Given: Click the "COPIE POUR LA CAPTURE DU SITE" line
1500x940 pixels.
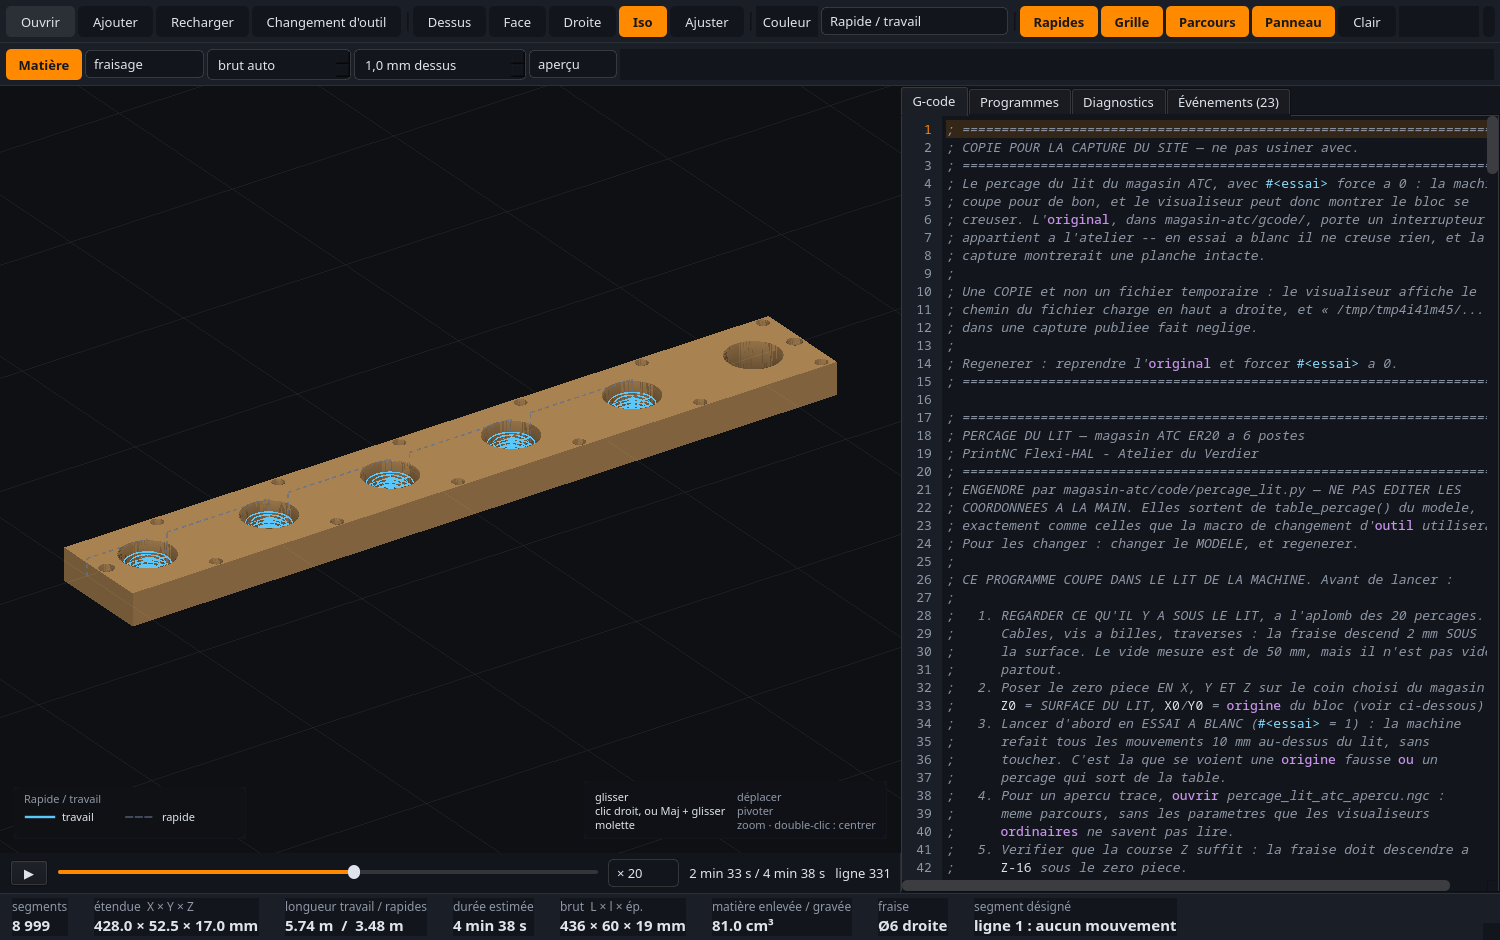Looking at the screenshot, I should pos(1153,148).
